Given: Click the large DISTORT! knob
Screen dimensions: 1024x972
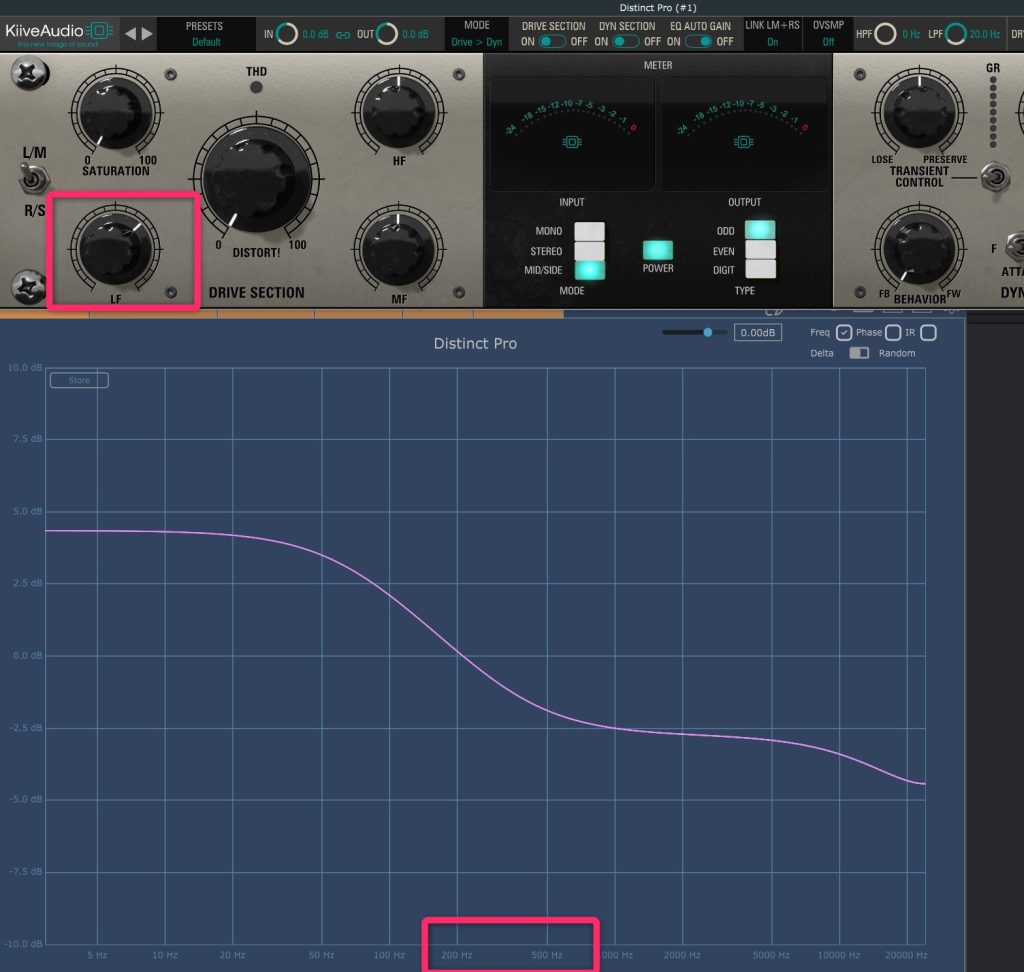Looking at the screenshot, I should (255, 181).
